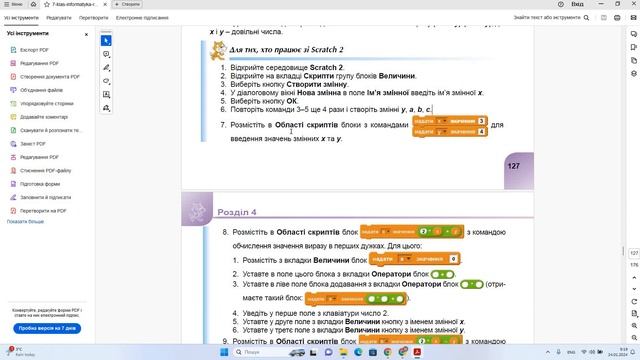640x360 pixels.
Task: Open the copy pages panel on right rail
Action: pyautogui.click(x=634, y=60)
